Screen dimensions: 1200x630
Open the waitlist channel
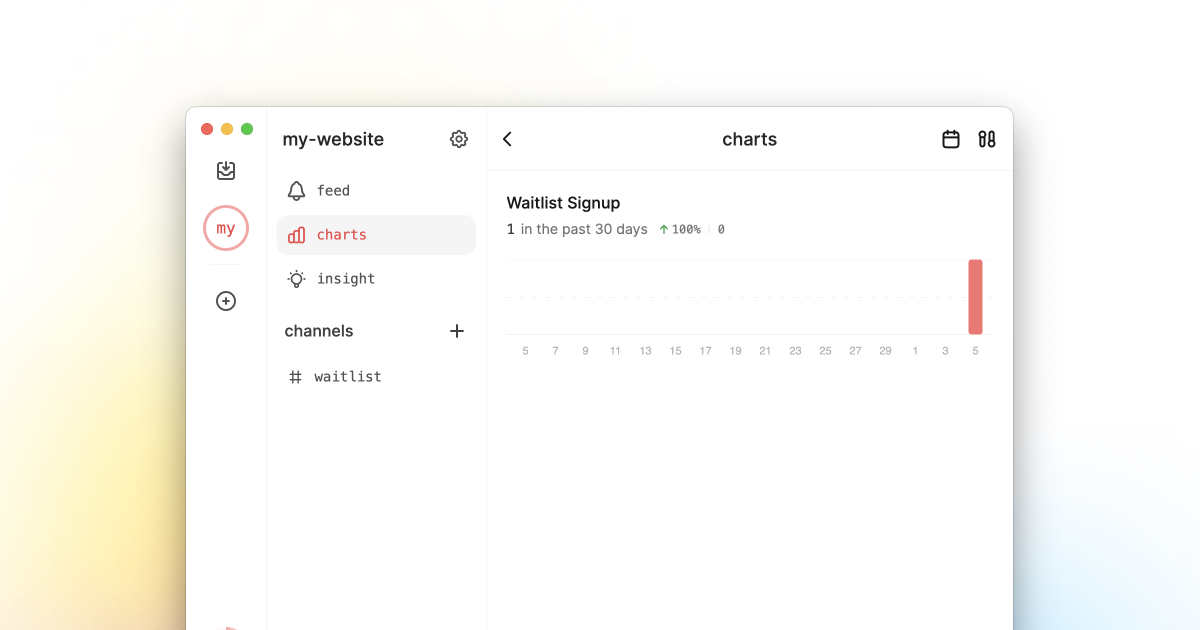(347, 377)
